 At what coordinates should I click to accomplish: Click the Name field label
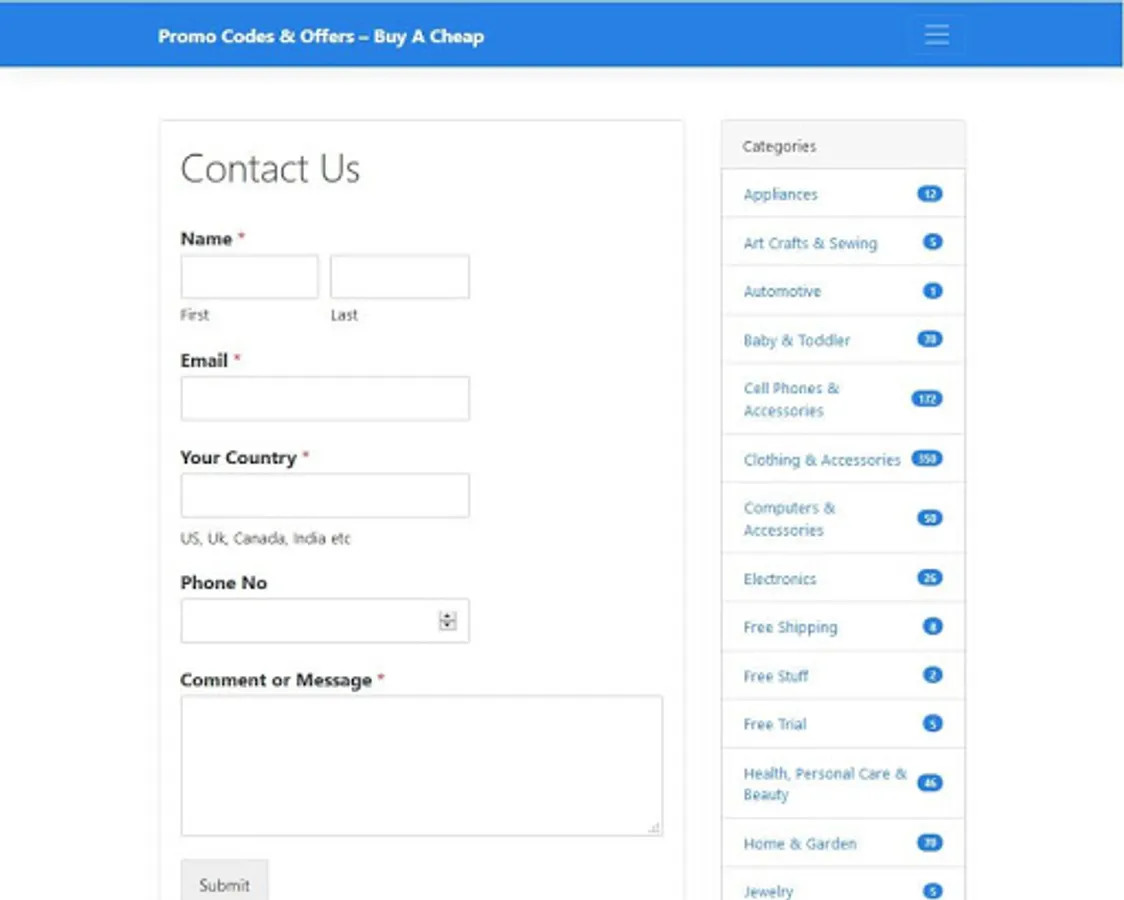point(206,239)
